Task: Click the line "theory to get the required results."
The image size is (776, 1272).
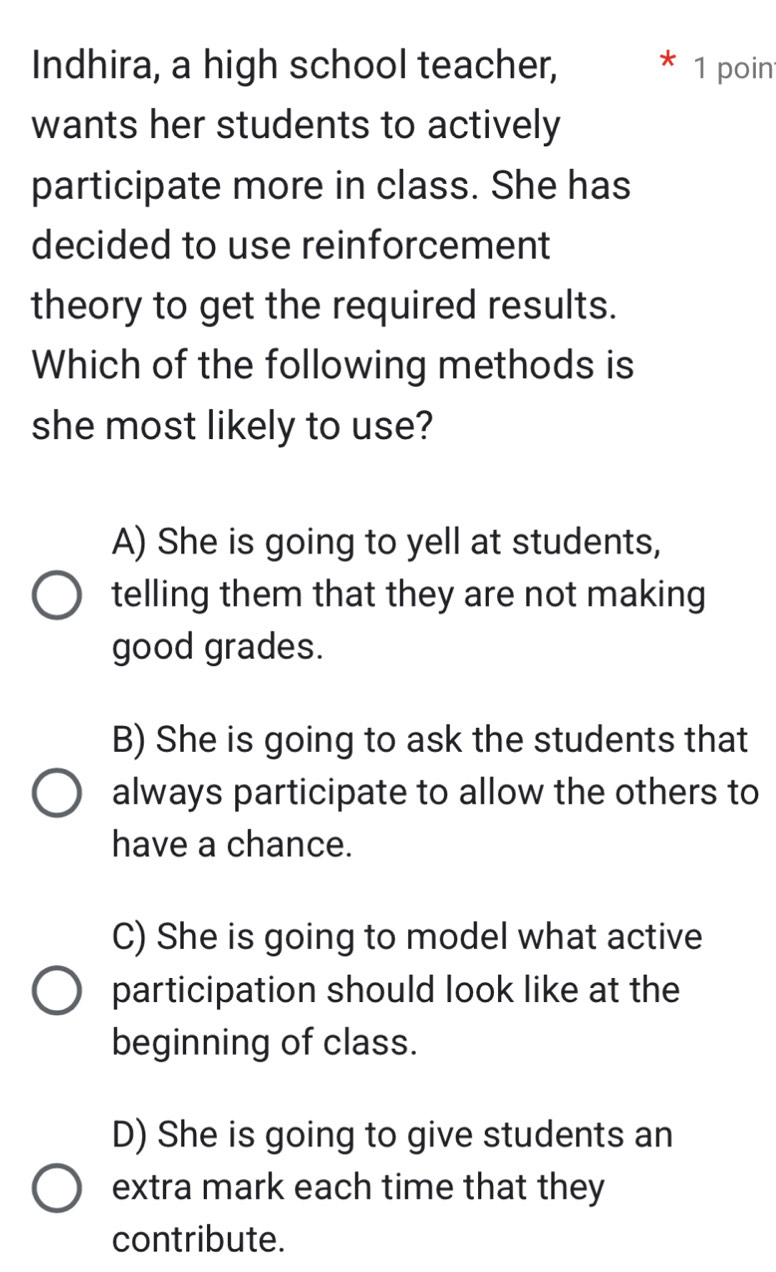Action: (323, 305)
